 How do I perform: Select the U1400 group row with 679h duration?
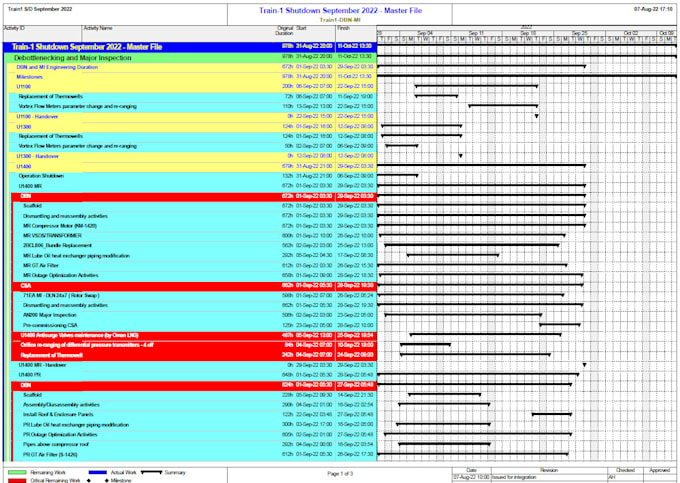click(x=192, y=166)
